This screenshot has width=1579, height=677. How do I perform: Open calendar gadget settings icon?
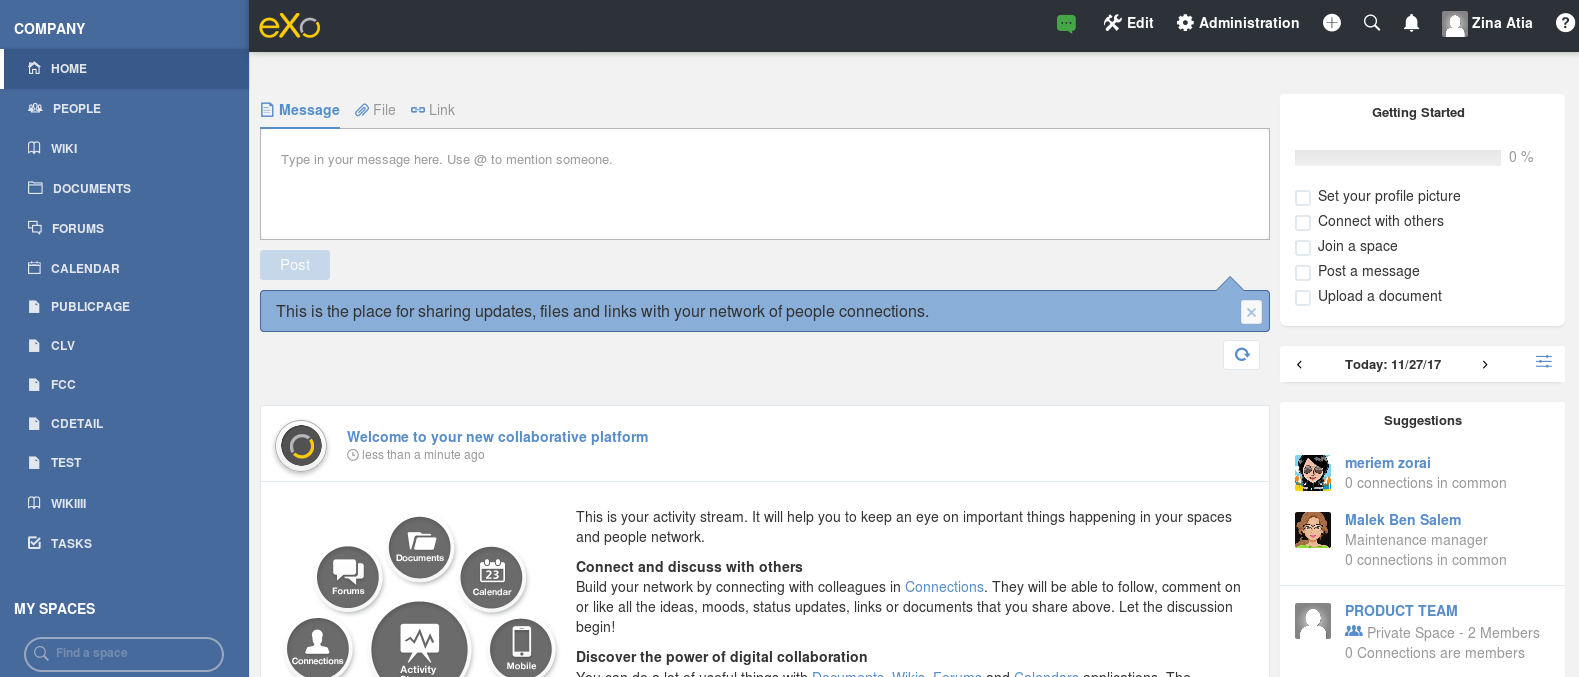point(1544,362)
